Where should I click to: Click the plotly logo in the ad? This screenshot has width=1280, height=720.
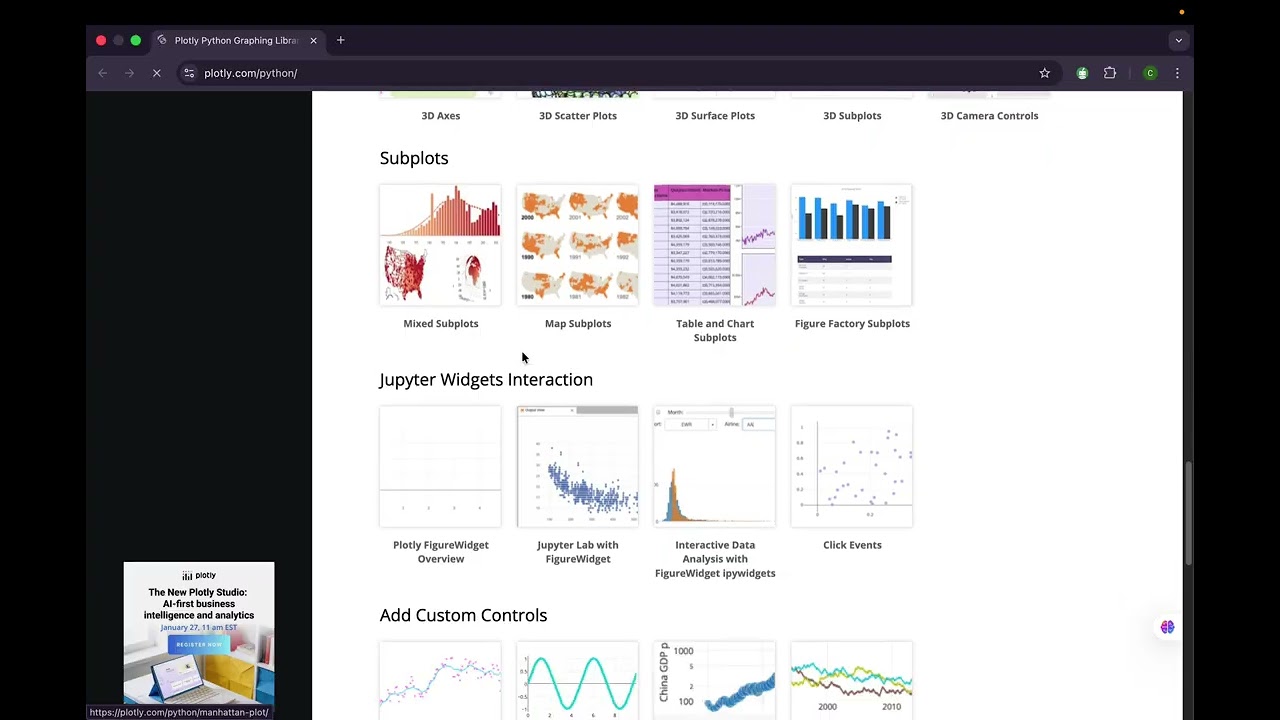click(199, 575)
